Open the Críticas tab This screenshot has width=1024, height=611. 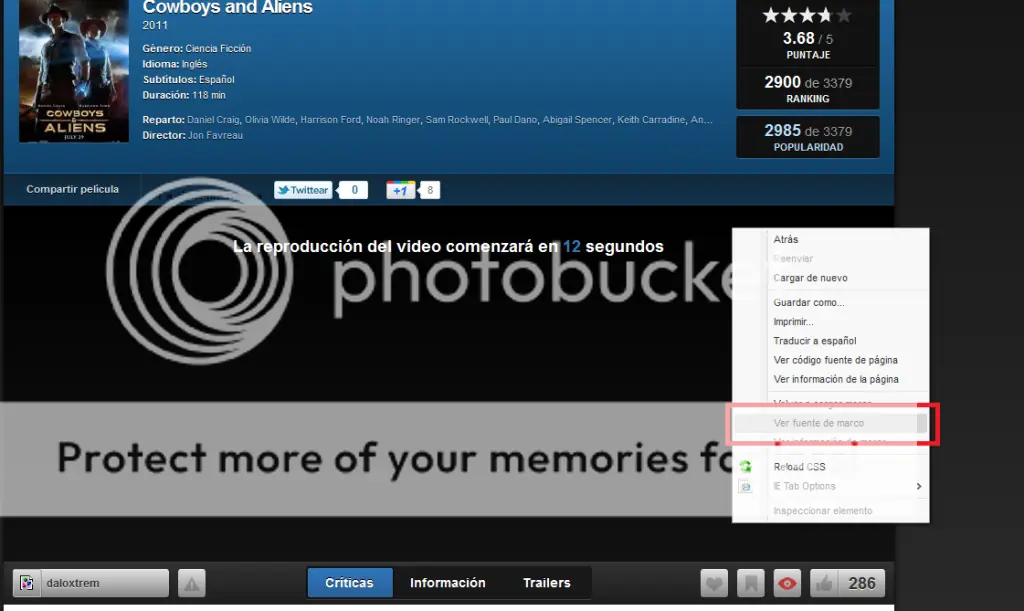[x=349, y=582]
